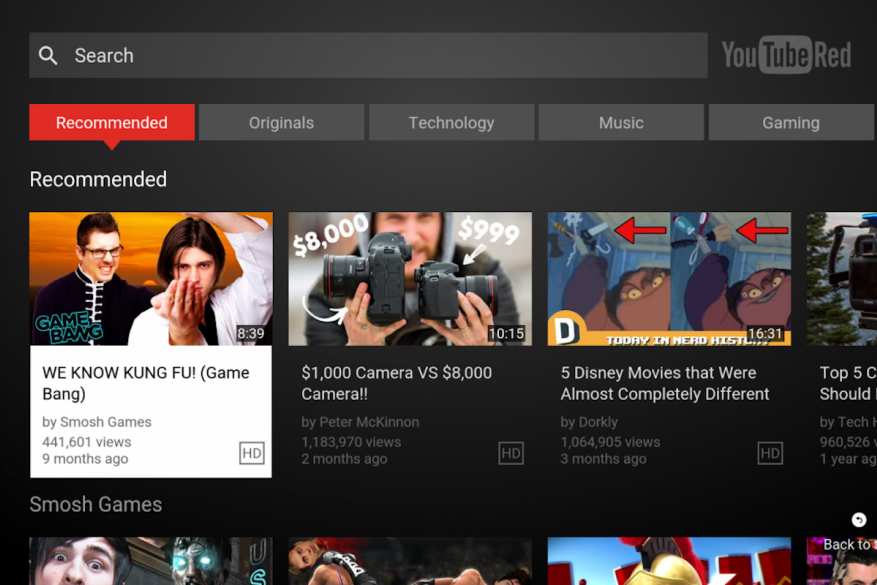Click HD badge on Kung Fu video card
The image size is (877, 585).
[x=252, y=453]
